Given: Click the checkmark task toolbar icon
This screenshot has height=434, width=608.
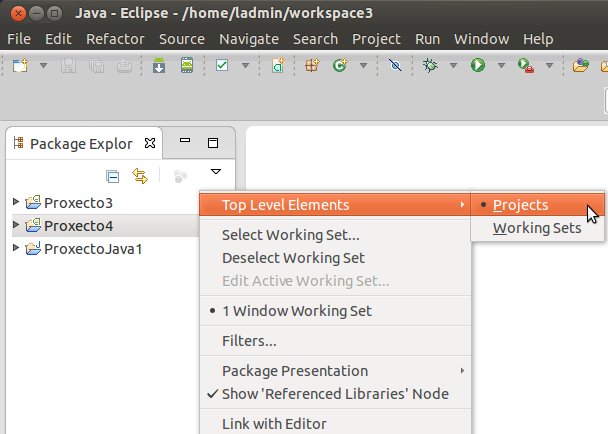Looking at the screenshot, I should (x=222, y=65).
